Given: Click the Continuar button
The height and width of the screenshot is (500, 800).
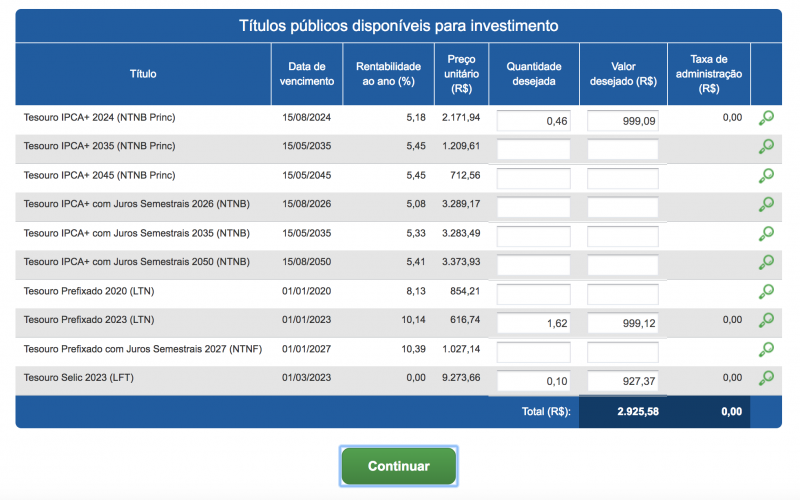Looking at the screenshot, I should click(398, 466).
